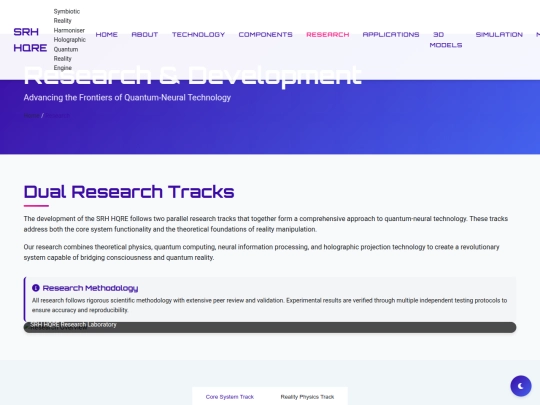Click the Dual Research Tracks heading
The height and width of the screenshot is (405, 540).
pyautogui.click(x=129, y=192)
